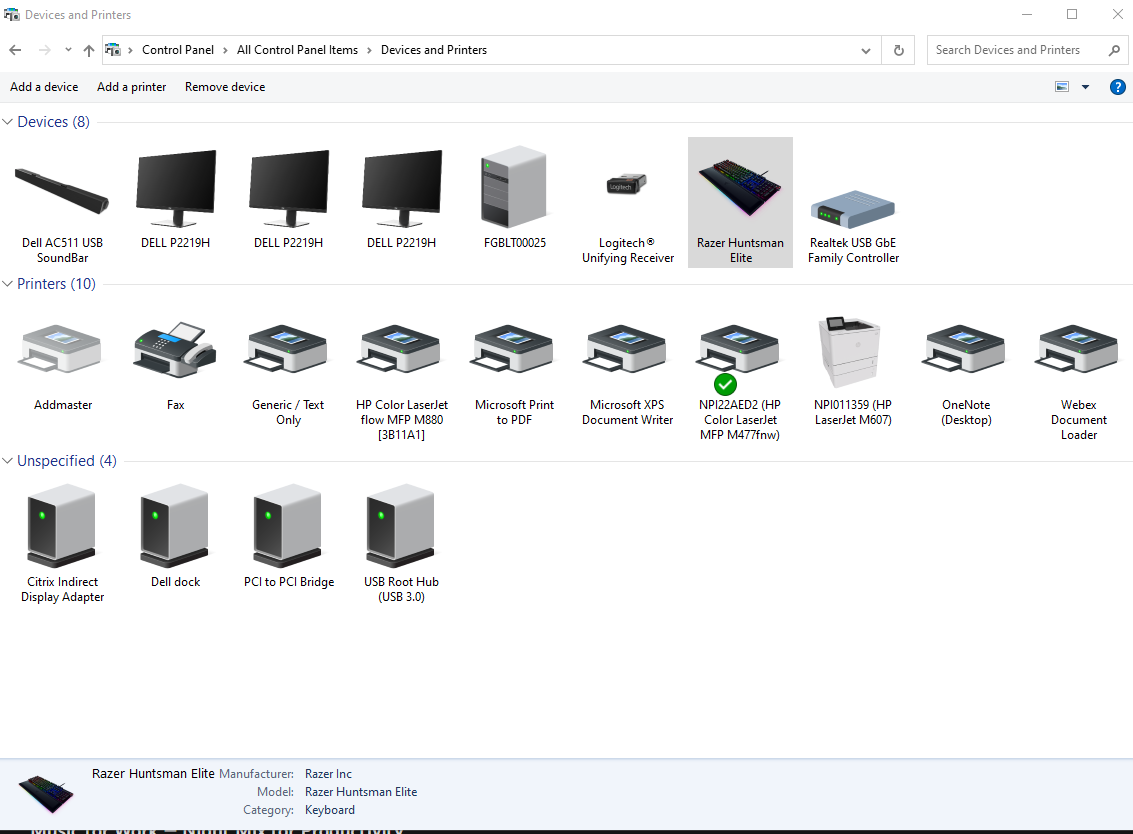Select the default NPI22AED2 HP M477fnw printer
Image resolution: width=1133 pixels, height=834 pixels.
740,381
